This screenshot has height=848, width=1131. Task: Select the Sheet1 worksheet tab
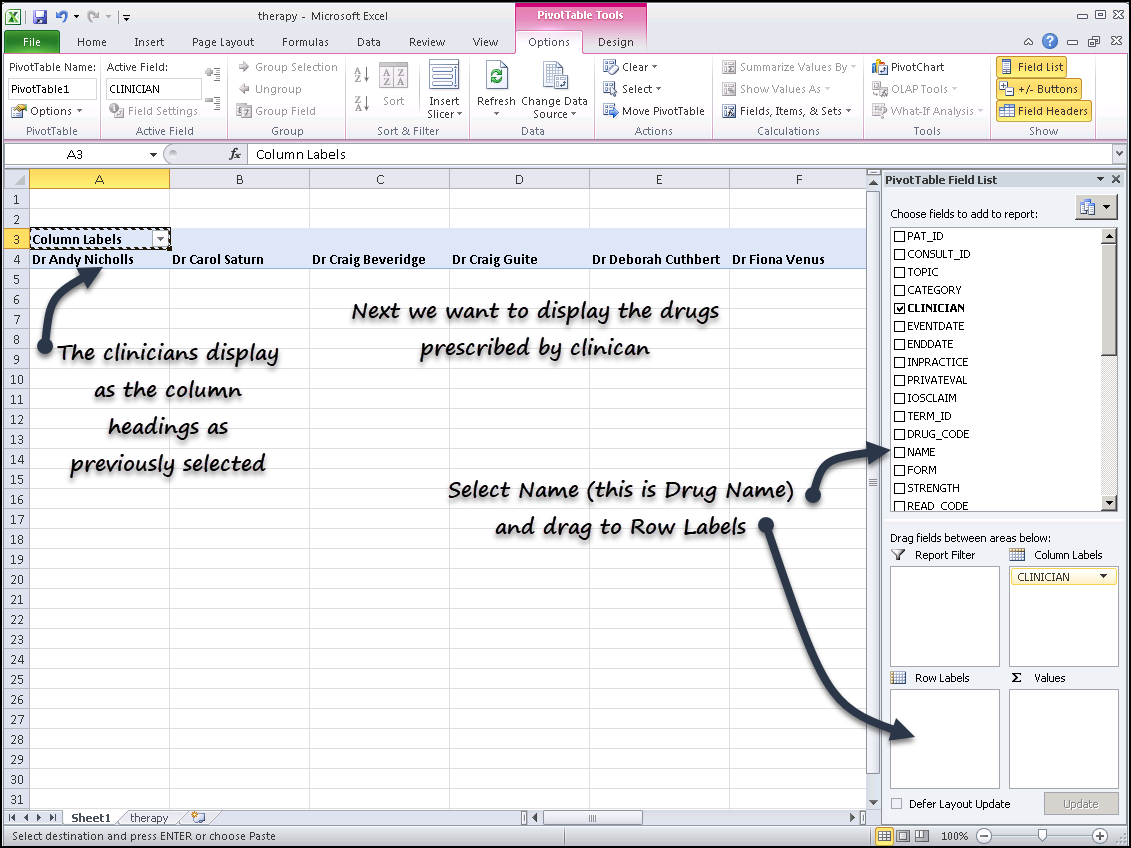point(91,818)
